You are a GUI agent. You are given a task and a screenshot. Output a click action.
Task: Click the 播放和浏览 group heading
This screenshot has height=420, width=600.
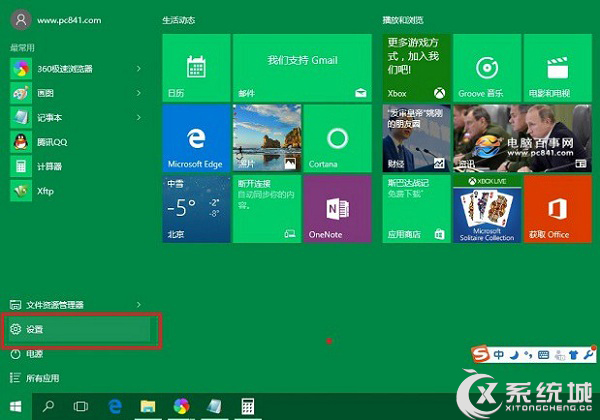tap(403, 20)
